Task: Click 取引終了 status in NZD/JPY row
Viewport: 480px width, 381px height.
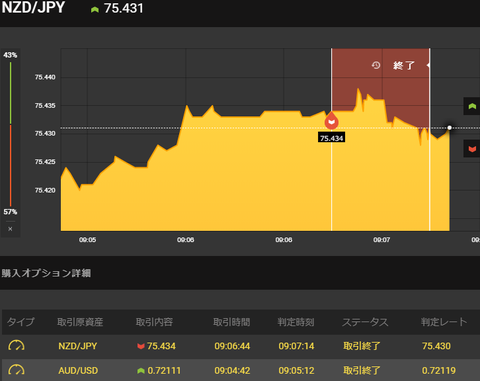Action: (x=362, y=346)
